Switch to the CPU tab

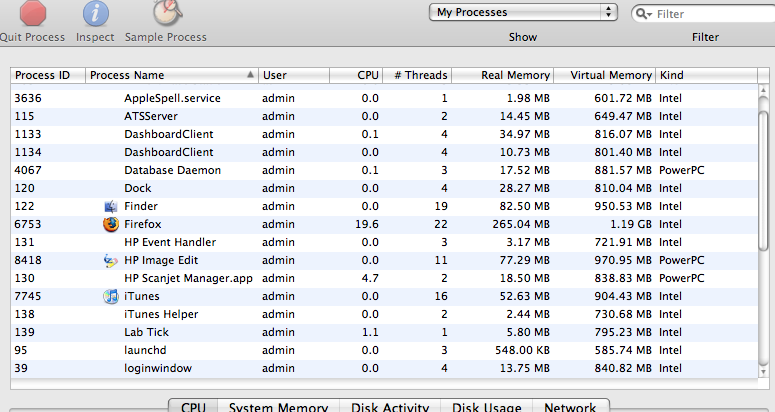click(193, 406)
